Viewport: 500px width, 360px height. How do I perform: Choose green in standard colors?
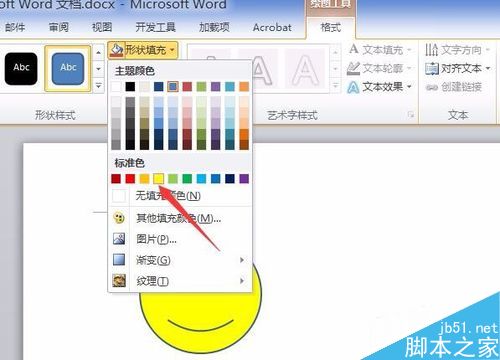click(187, 179)
